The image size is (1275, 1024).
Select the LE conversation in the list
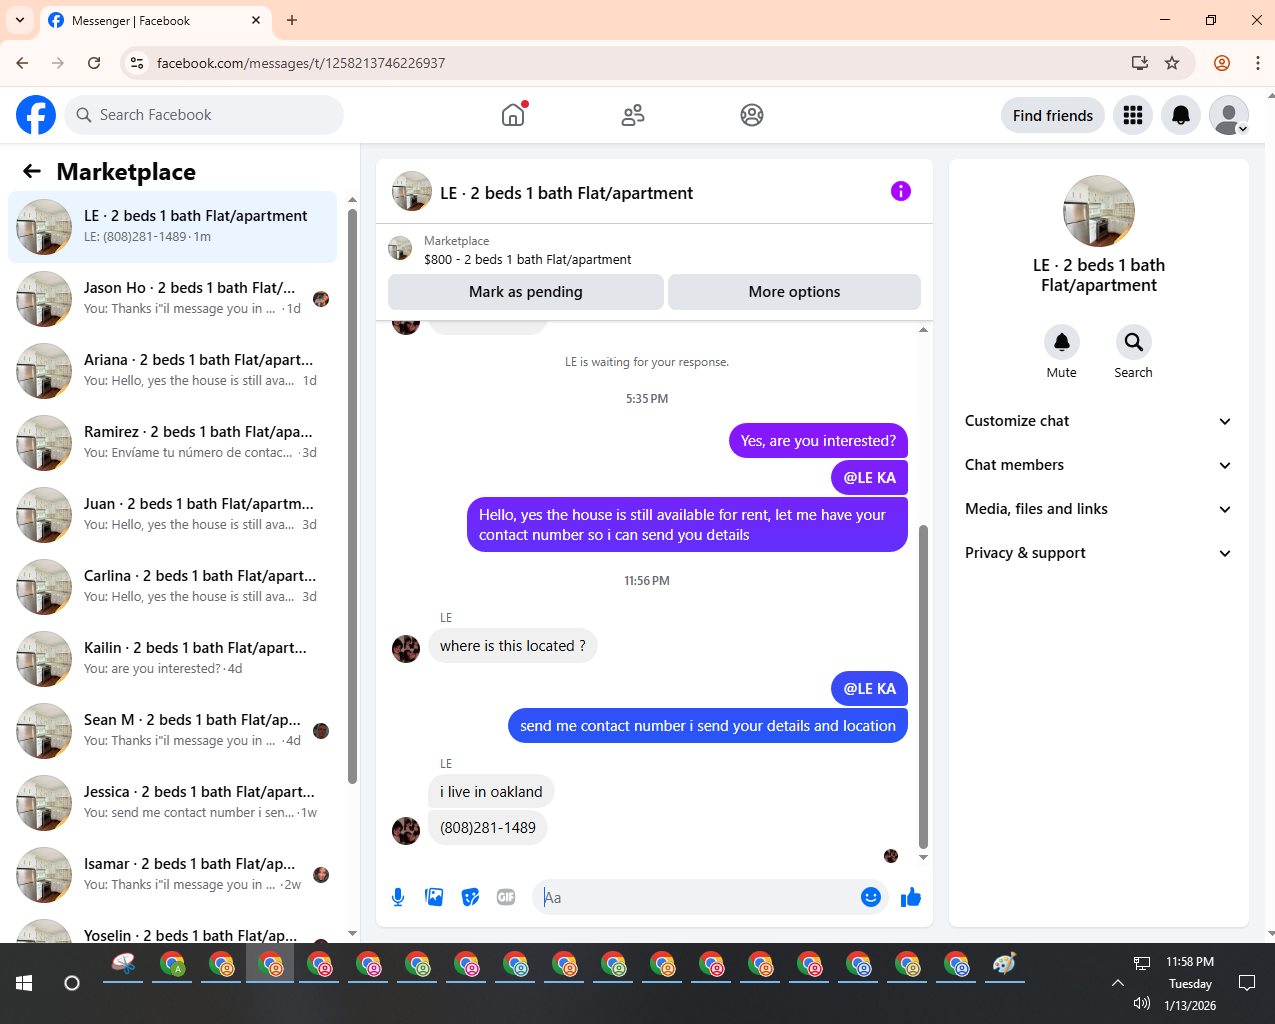pyautogui.click(x=173, y=227)
